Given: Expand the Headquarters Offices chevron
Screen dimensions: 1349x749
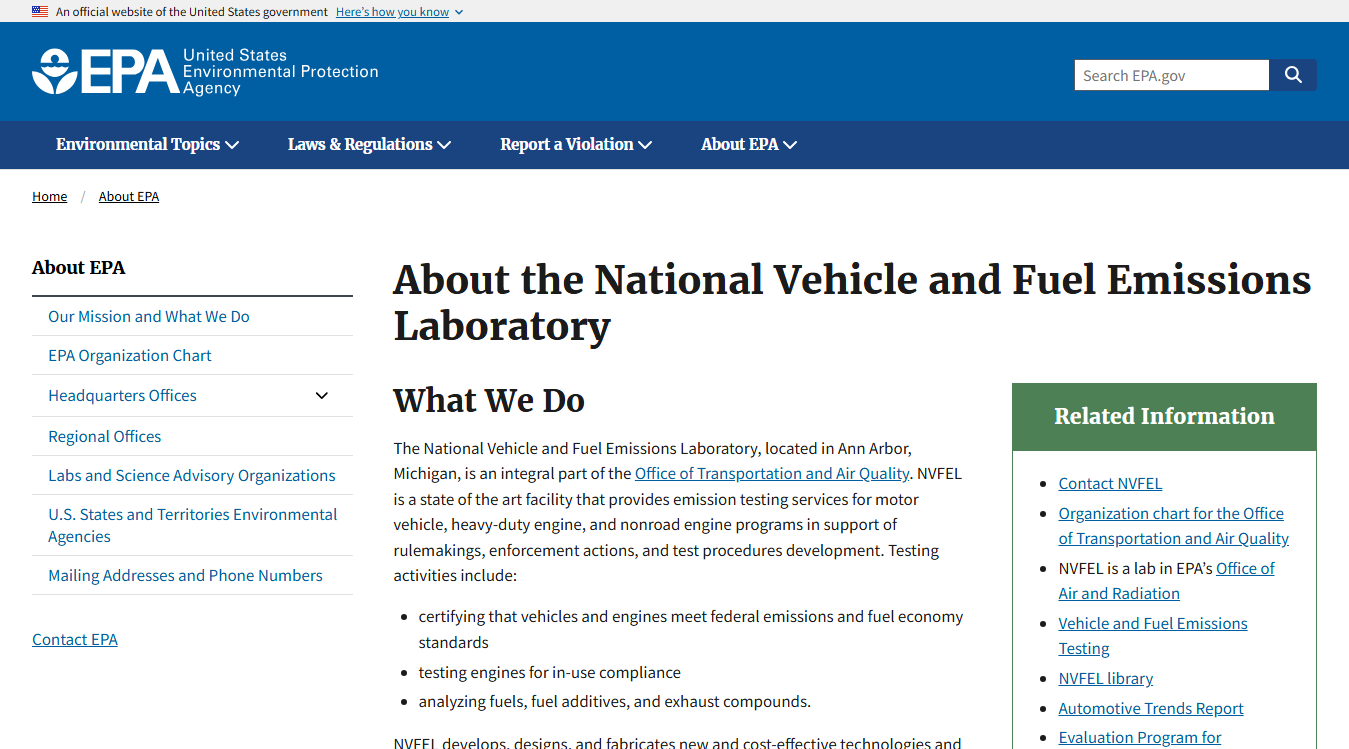Looking at the screenshot, I should 322,395.
